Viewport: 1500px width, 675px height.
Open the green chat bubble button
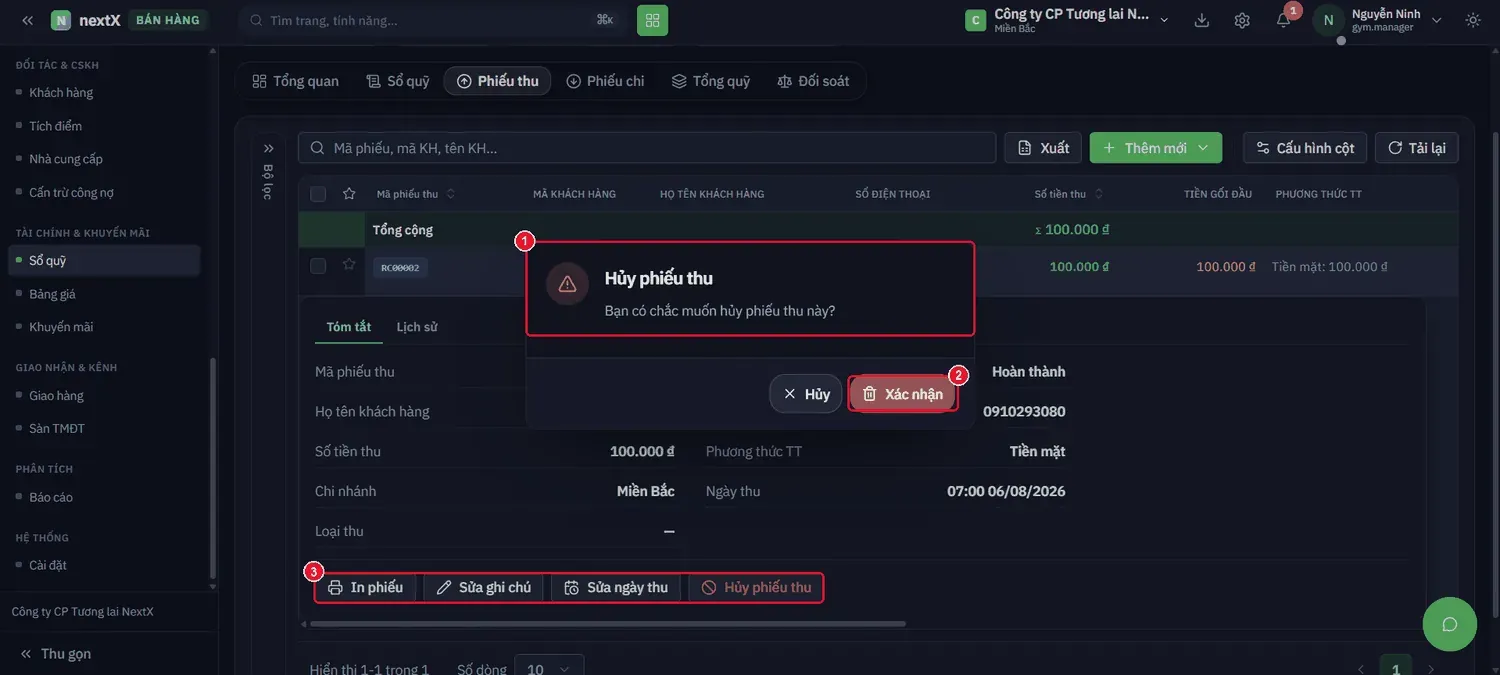[1450, 624]
